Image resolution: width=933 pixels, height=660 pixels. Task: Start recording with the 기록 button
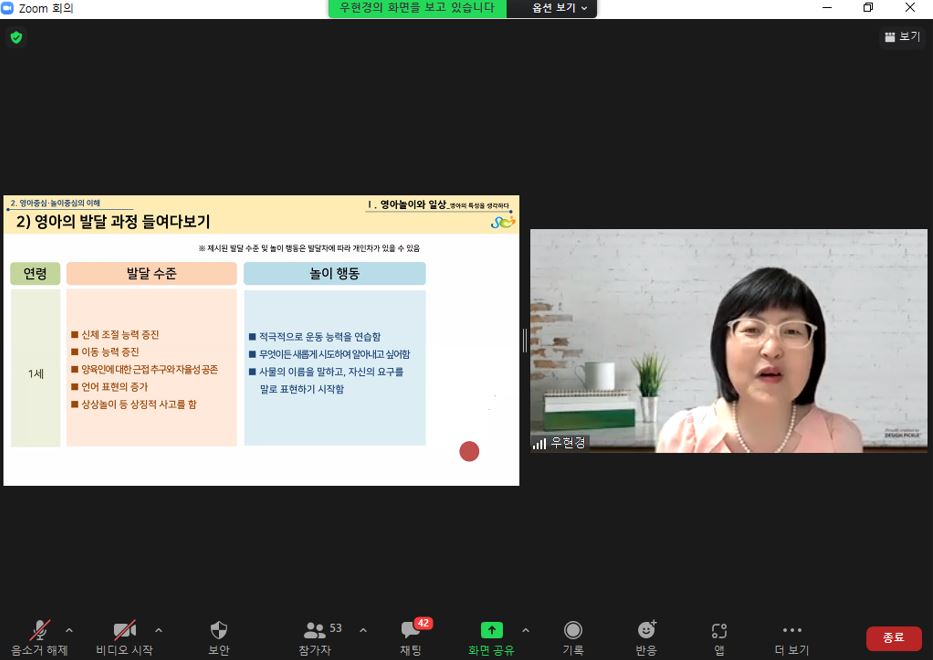point(573,631)
